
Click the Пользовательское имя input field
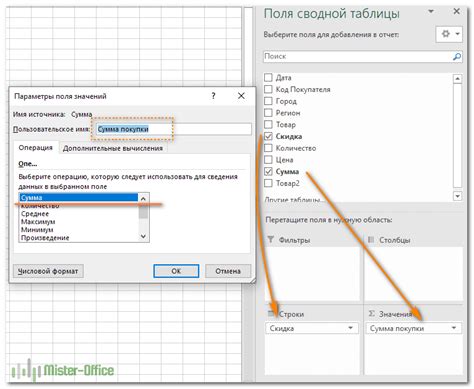click(x=173, y=129)
